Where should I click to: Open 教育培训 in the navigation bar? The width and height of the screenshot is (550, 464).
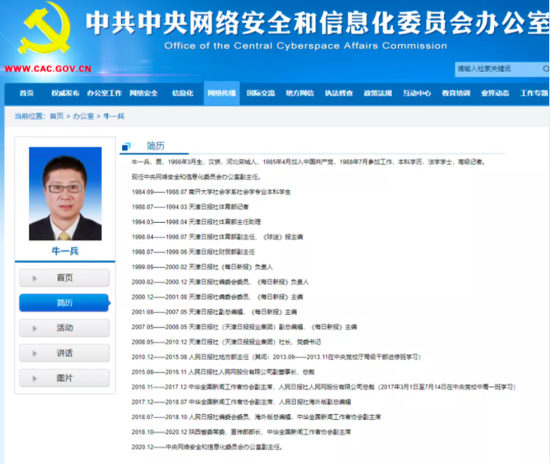pyautogui.click(x=456, y=93)
